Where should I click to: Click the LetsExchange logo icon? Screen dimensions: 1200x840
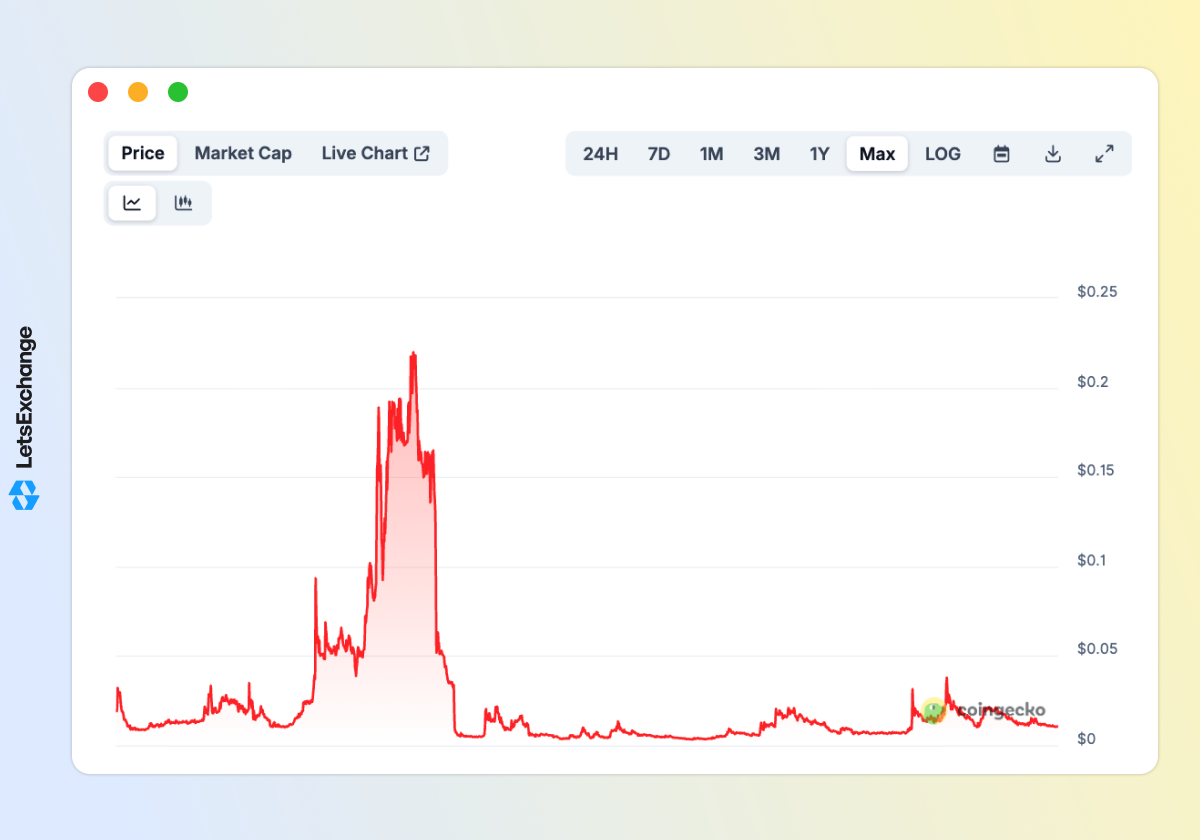coord(24,495)
